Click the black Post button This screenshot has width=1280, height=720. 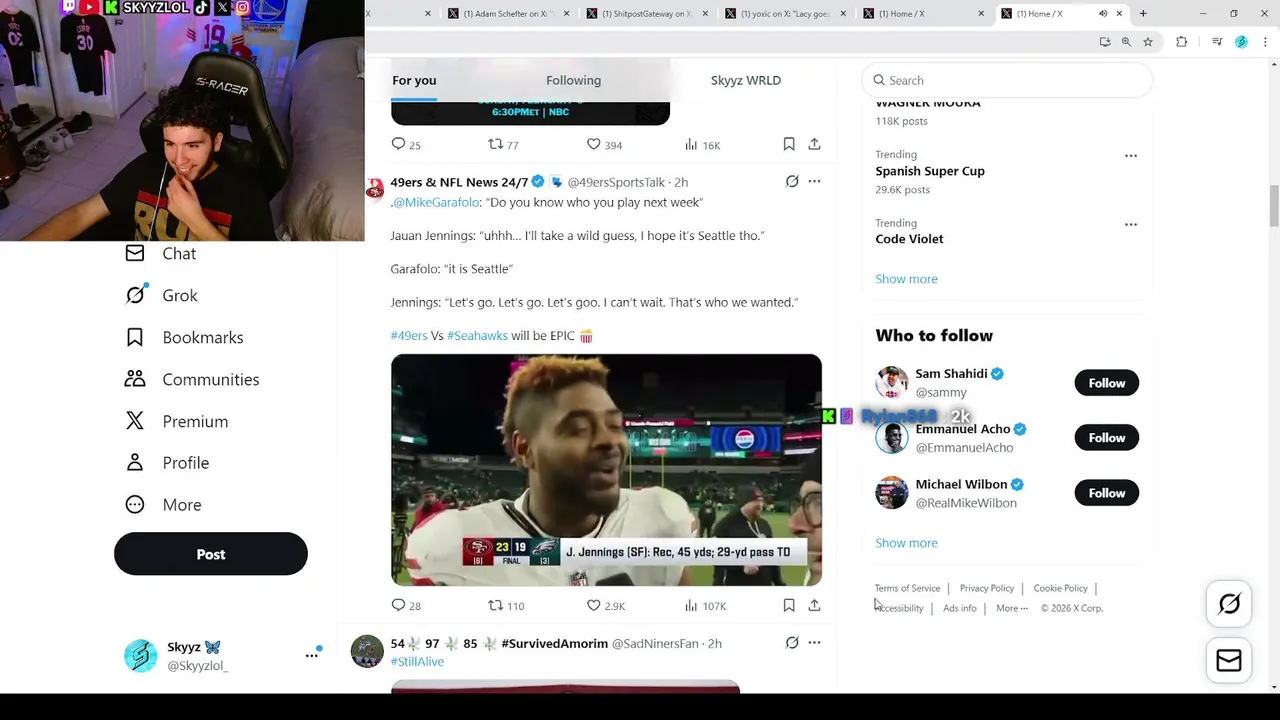(210, 554)
